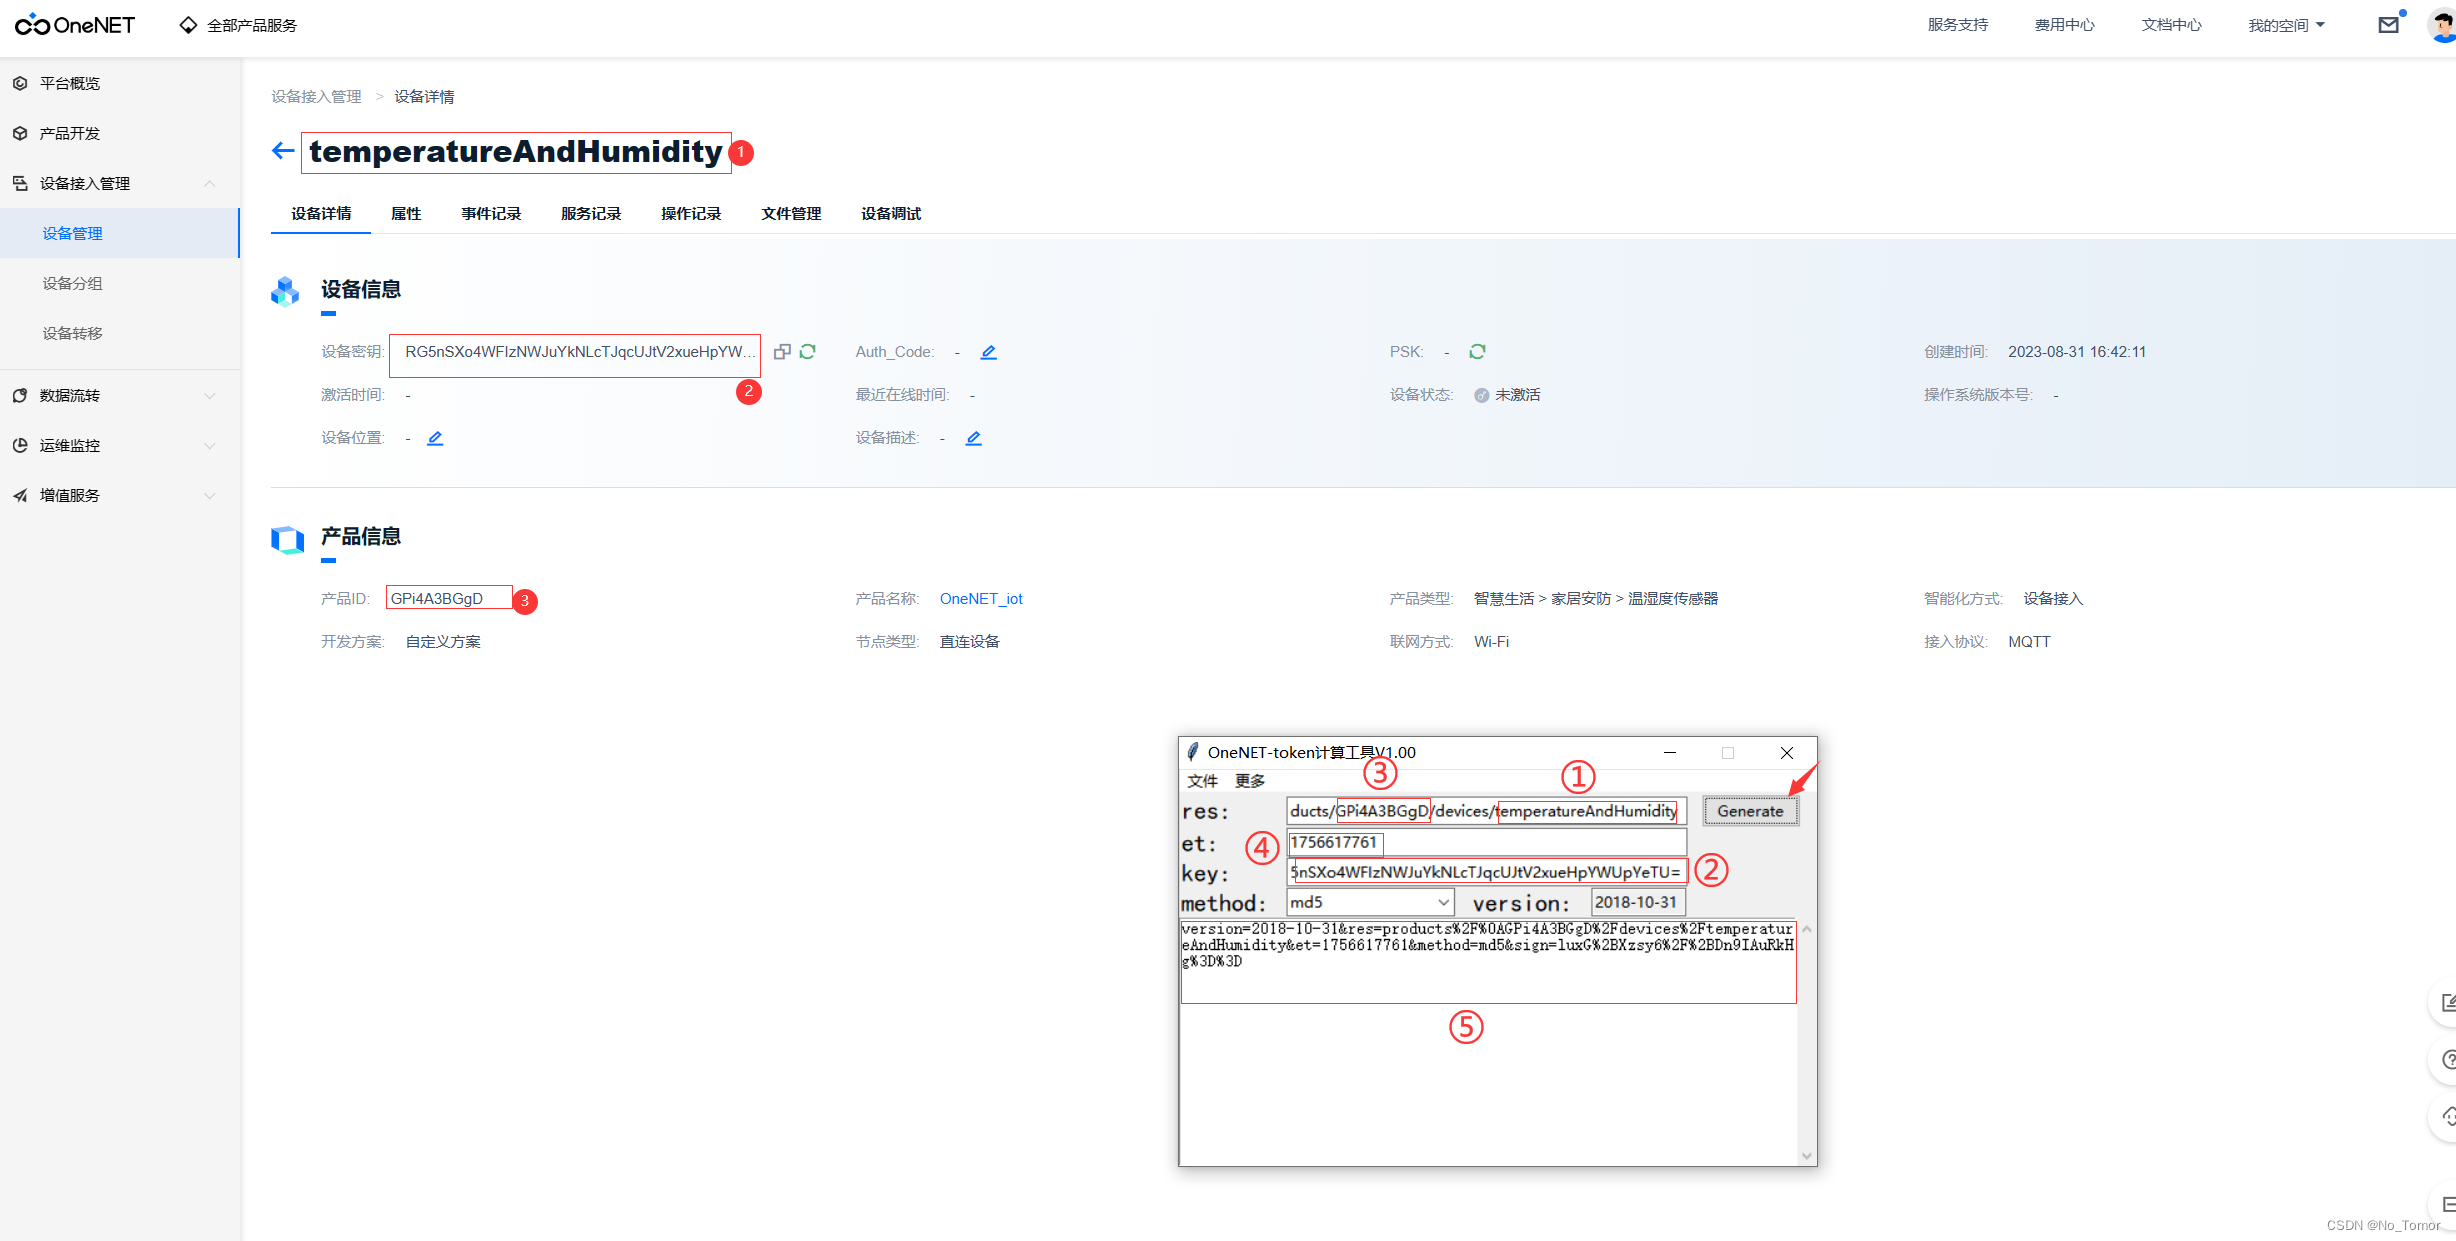Click Generate in the token tool
Viewport: 2456px width, 1241px height.
point(1750,811)
